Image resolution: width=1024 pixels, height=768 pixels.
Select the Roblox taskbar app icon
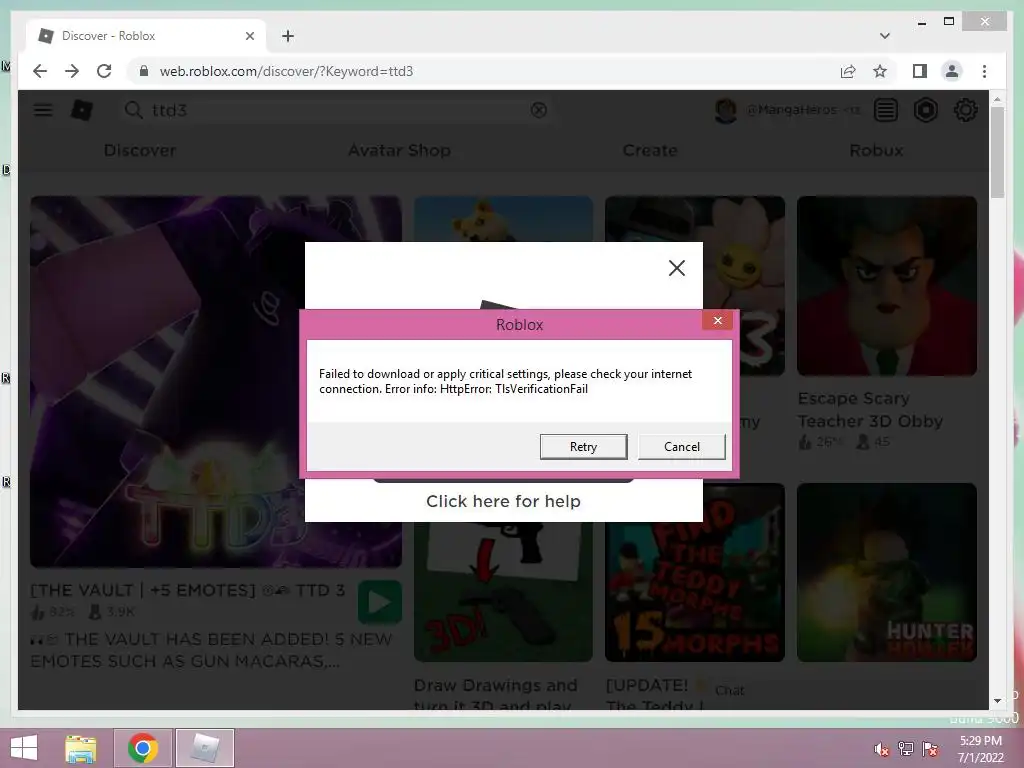pos(204,748)
